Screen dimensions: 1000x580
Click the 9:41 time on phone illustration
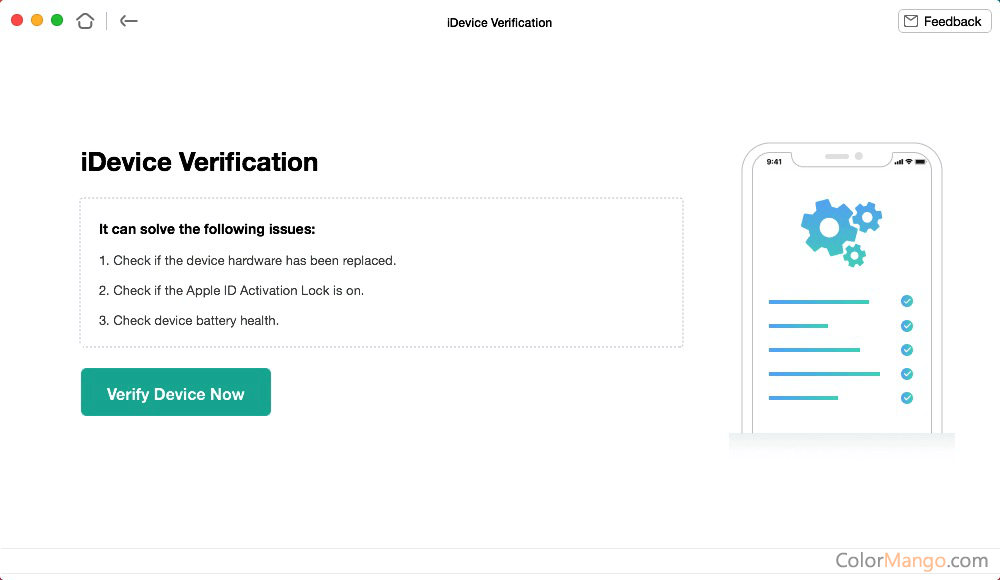(x=774, y=161)
